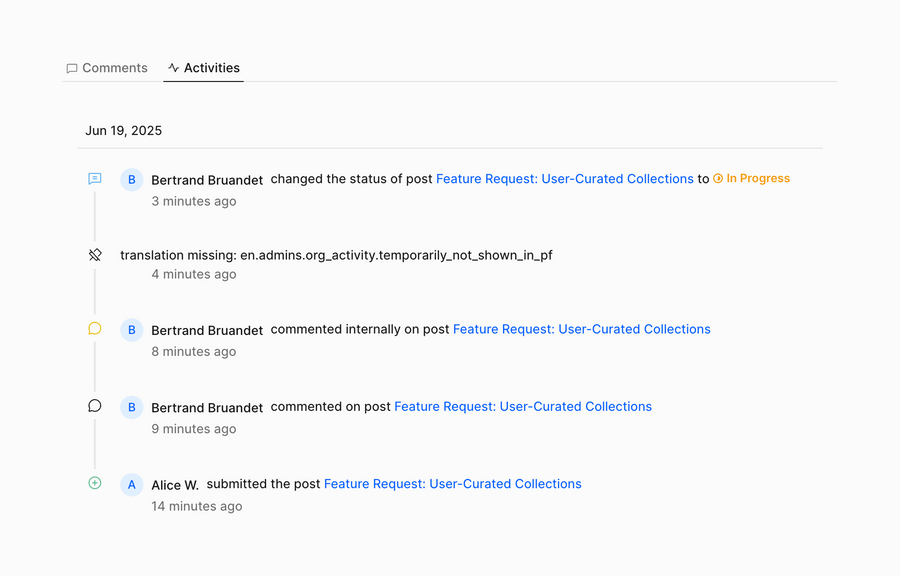Click the orange In Progress status badge
This screenshot has width=900, height=576.
[751, 179]
